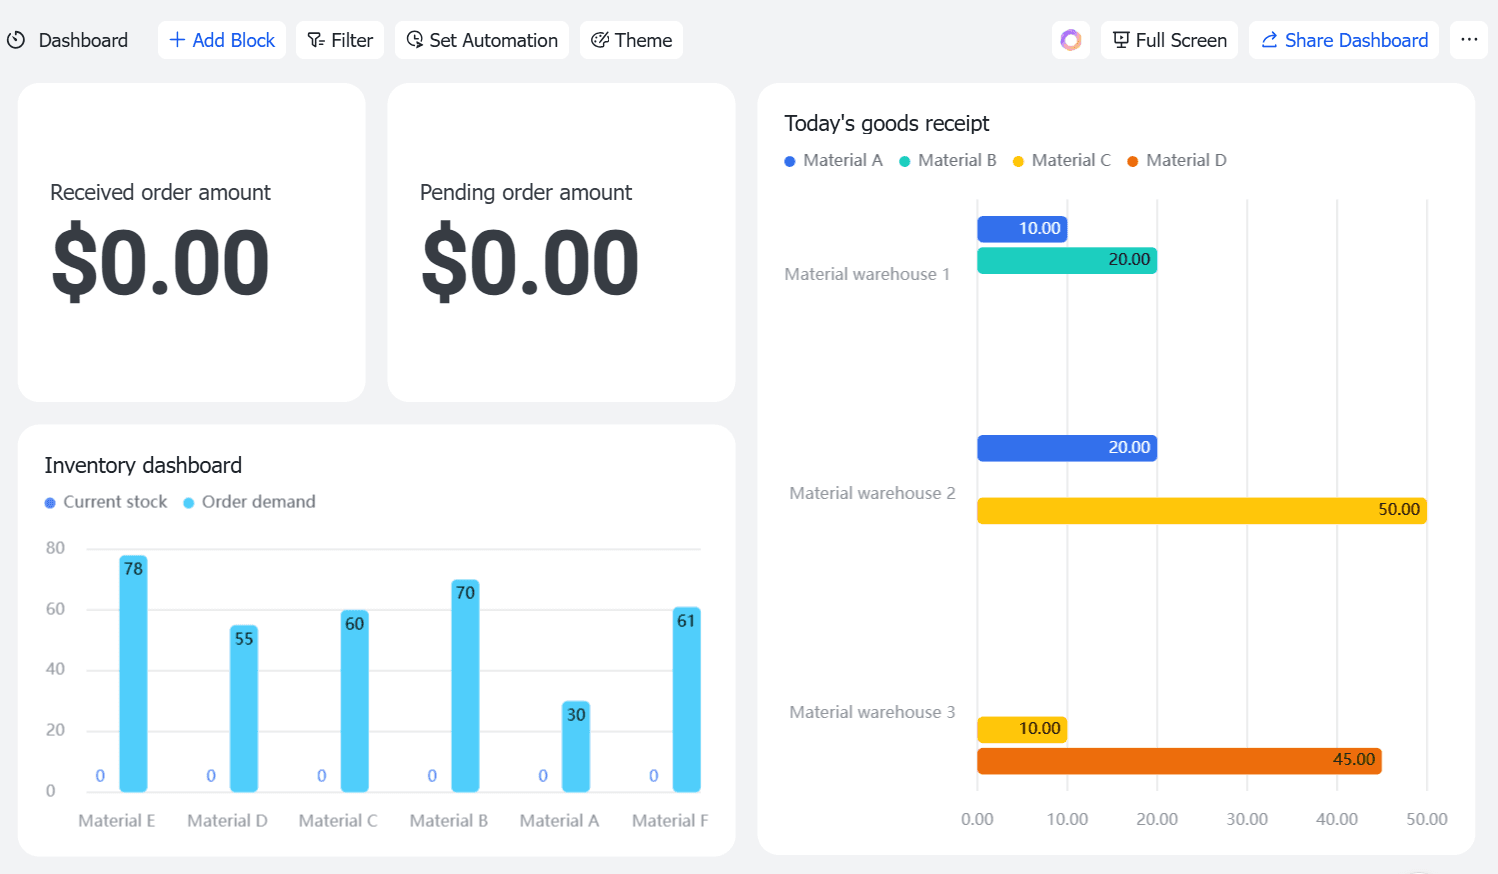This screenshot has height=874, width=1498.
Task: Toggle the Material A legend series
Action: pos(834,160)
